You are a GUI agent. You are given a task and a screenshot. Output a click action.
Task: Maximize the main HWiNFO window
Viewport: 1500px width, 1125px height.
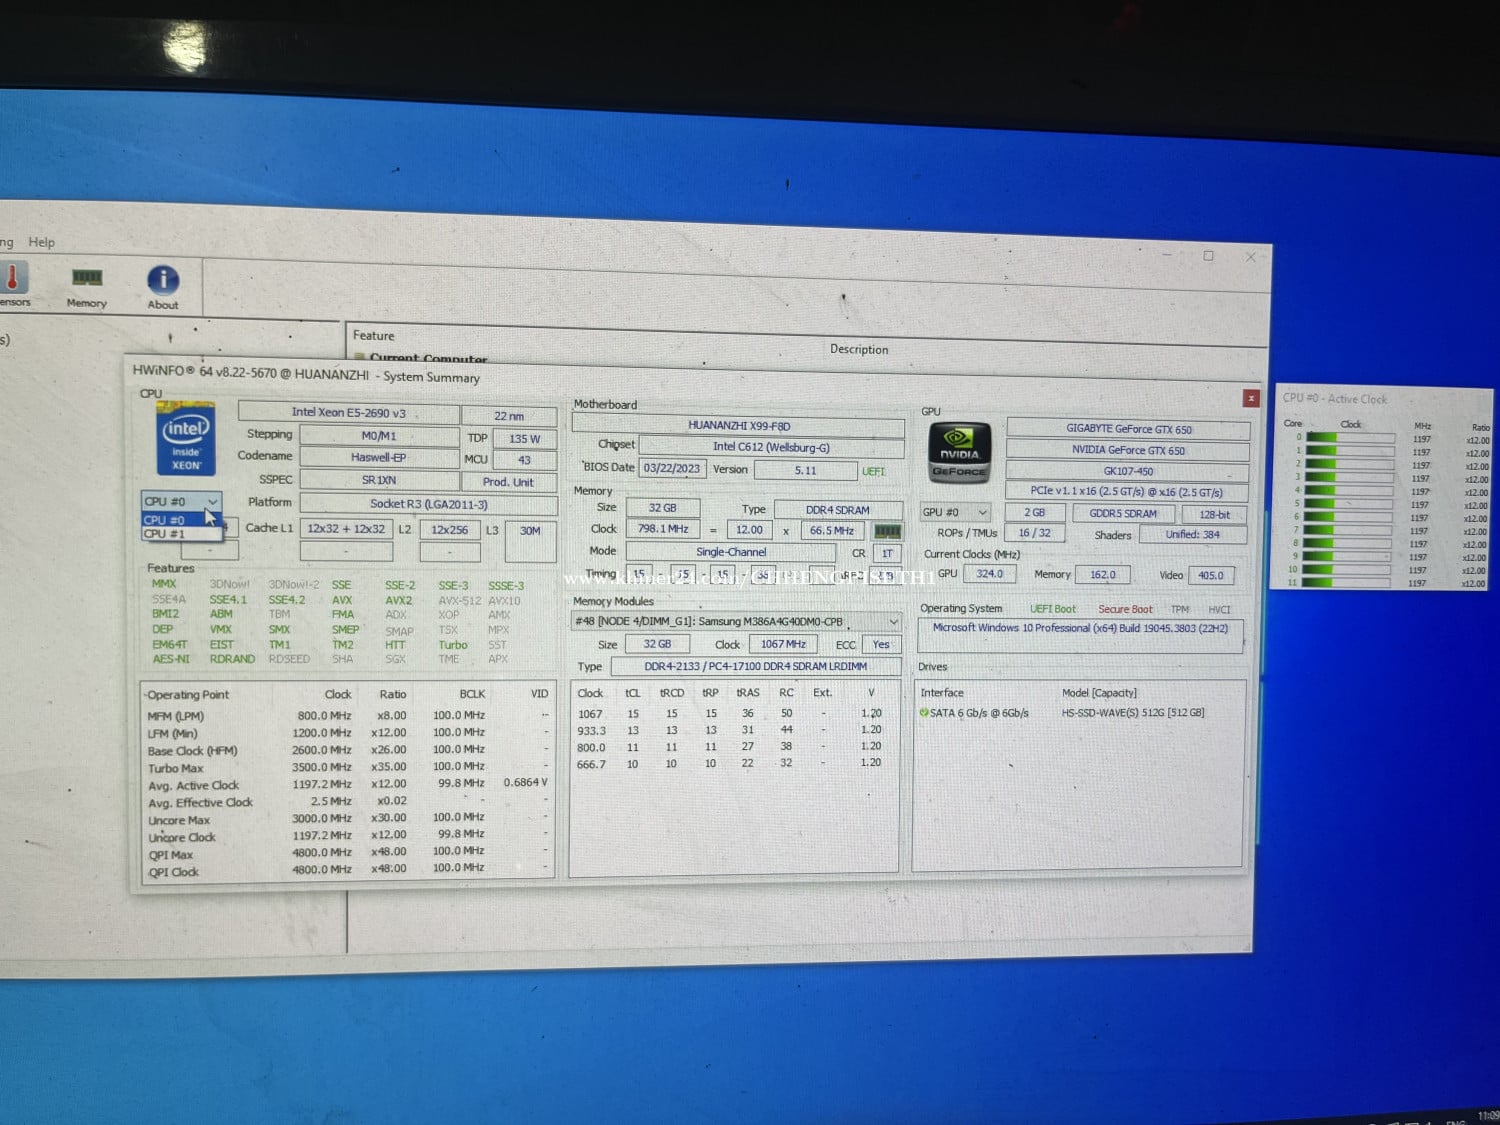(x=1208, y=256)
